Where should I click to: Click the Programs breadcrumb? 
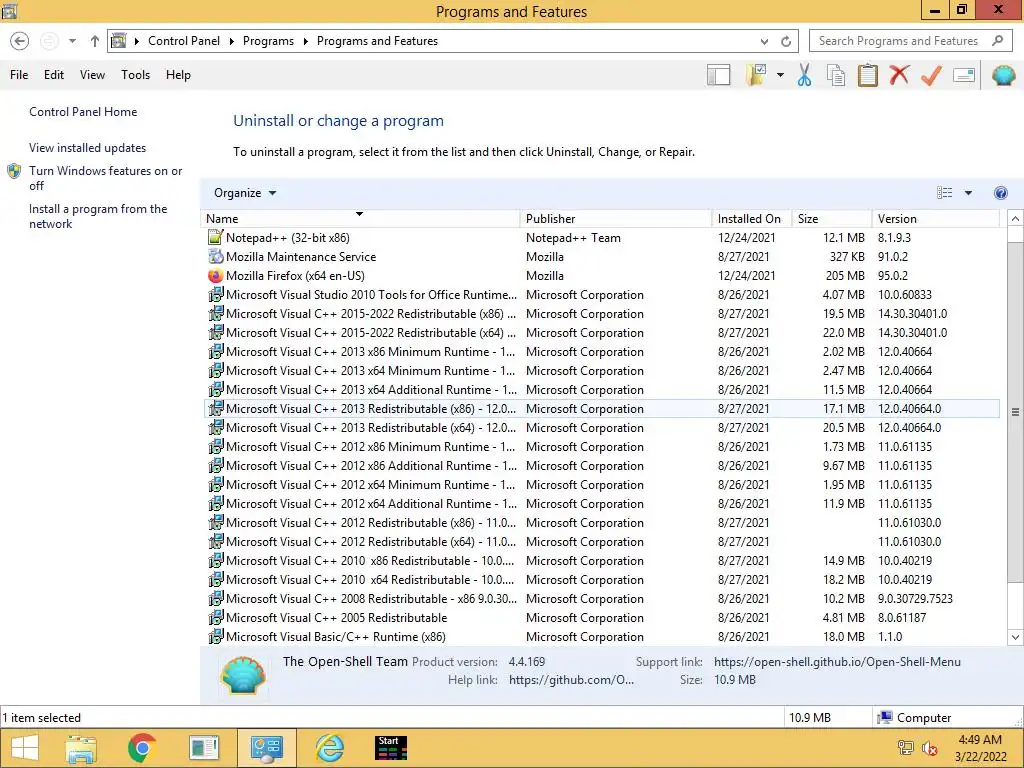pyautogui.click(x=268, y=40)
